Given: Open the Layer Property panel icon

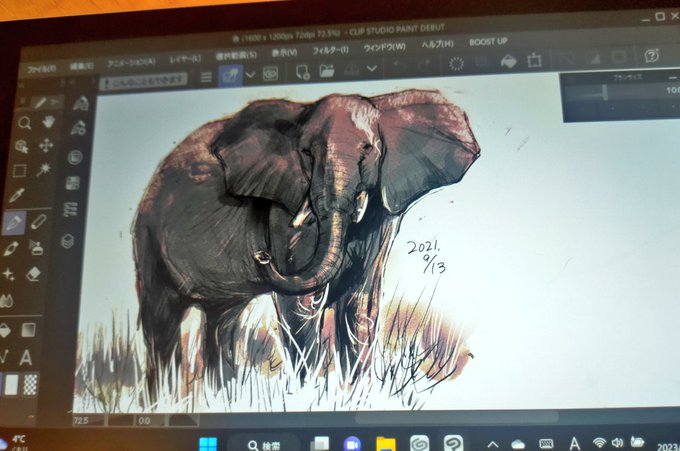Looking at the screenshot, I should (70, 209).
